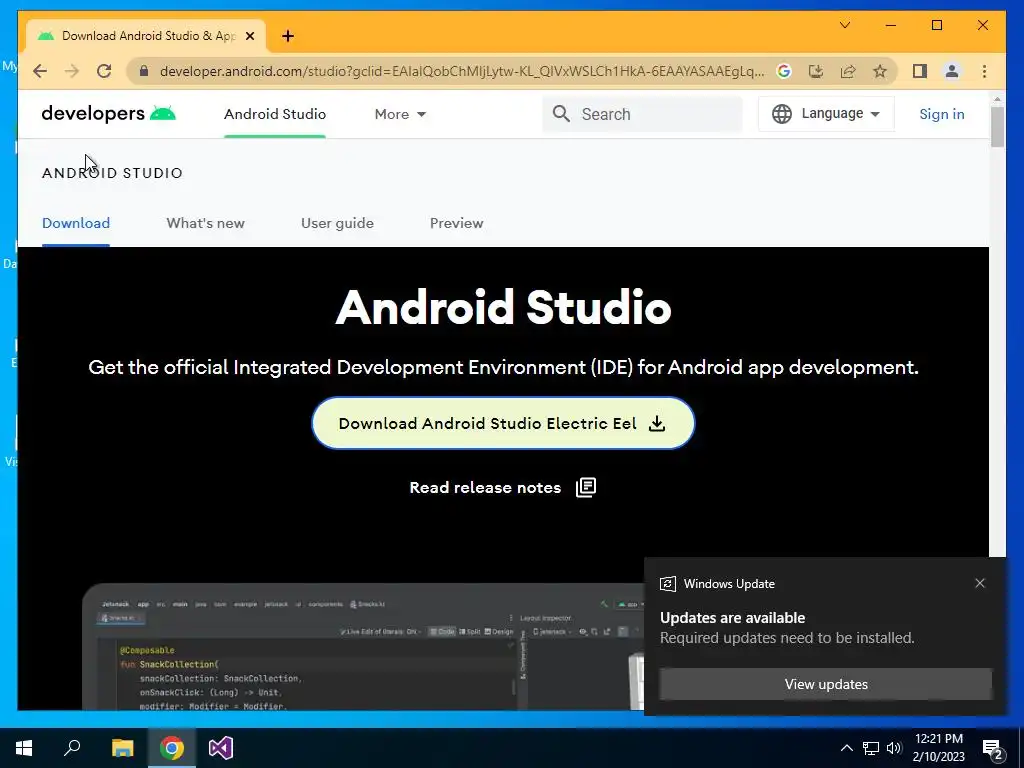
Task: Open taskbar search magnifier
Action: point(72,748)
